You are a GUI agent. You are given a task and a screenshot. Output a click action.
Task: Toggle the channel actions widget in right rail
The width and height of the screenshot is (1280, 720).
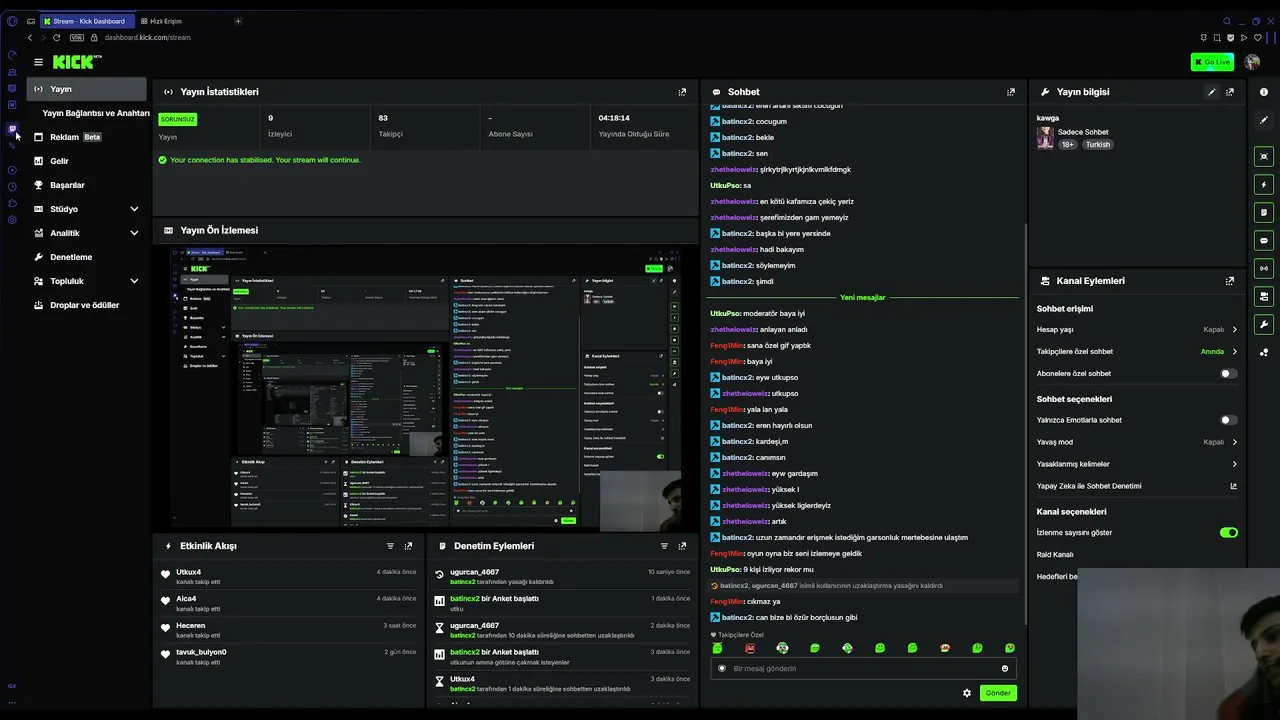[x=1264, y=296]
